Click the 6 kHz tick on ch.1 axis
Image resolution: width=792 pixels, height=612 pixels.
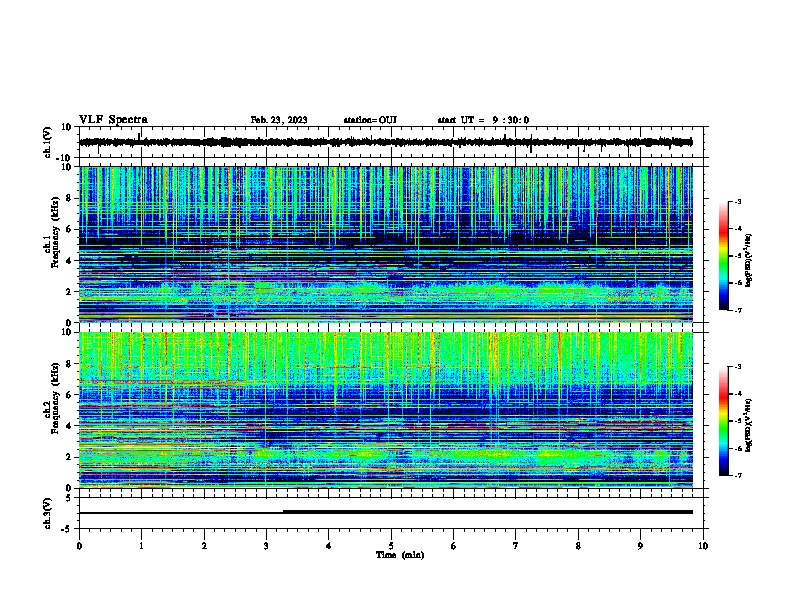[x=69, y=229]
